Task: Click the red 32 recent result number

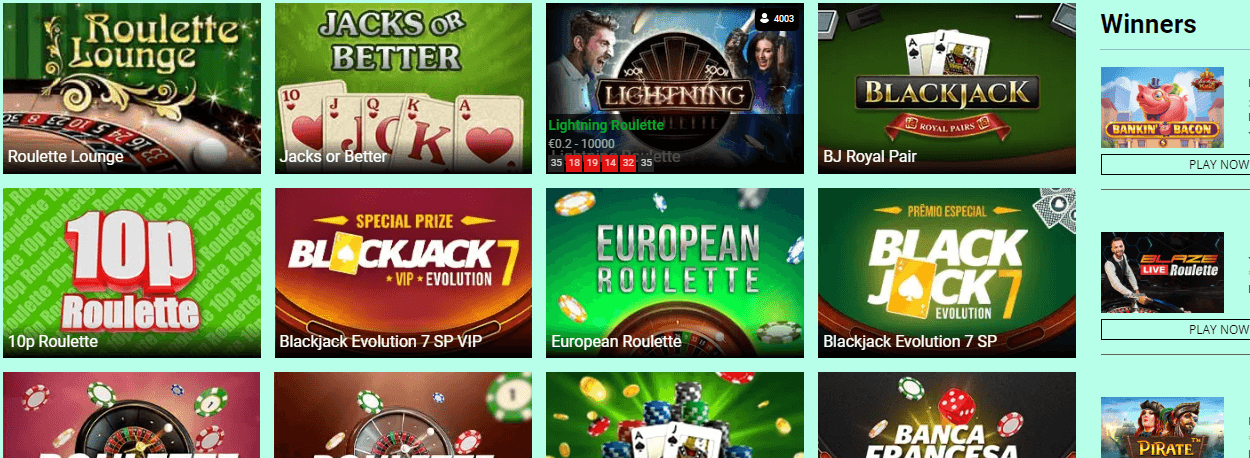Action: click(628, 163)
